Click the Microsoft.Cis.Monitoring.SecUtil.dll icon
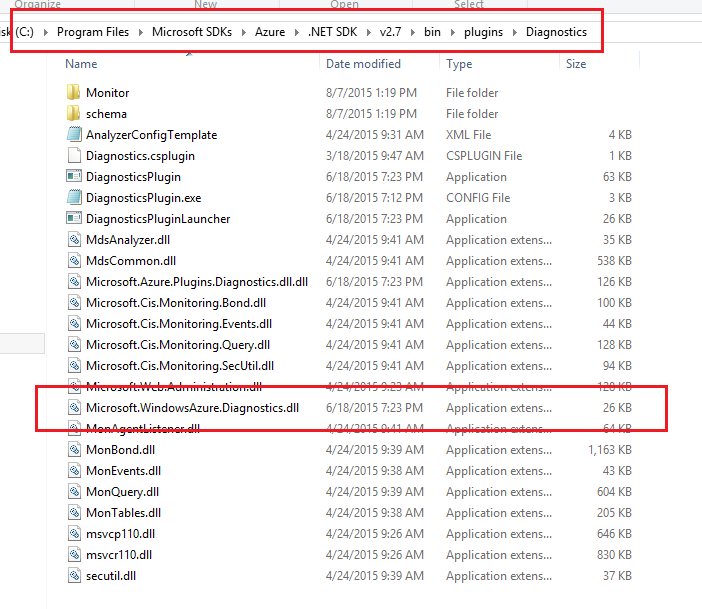702x609 pixels. click(74, 366)
